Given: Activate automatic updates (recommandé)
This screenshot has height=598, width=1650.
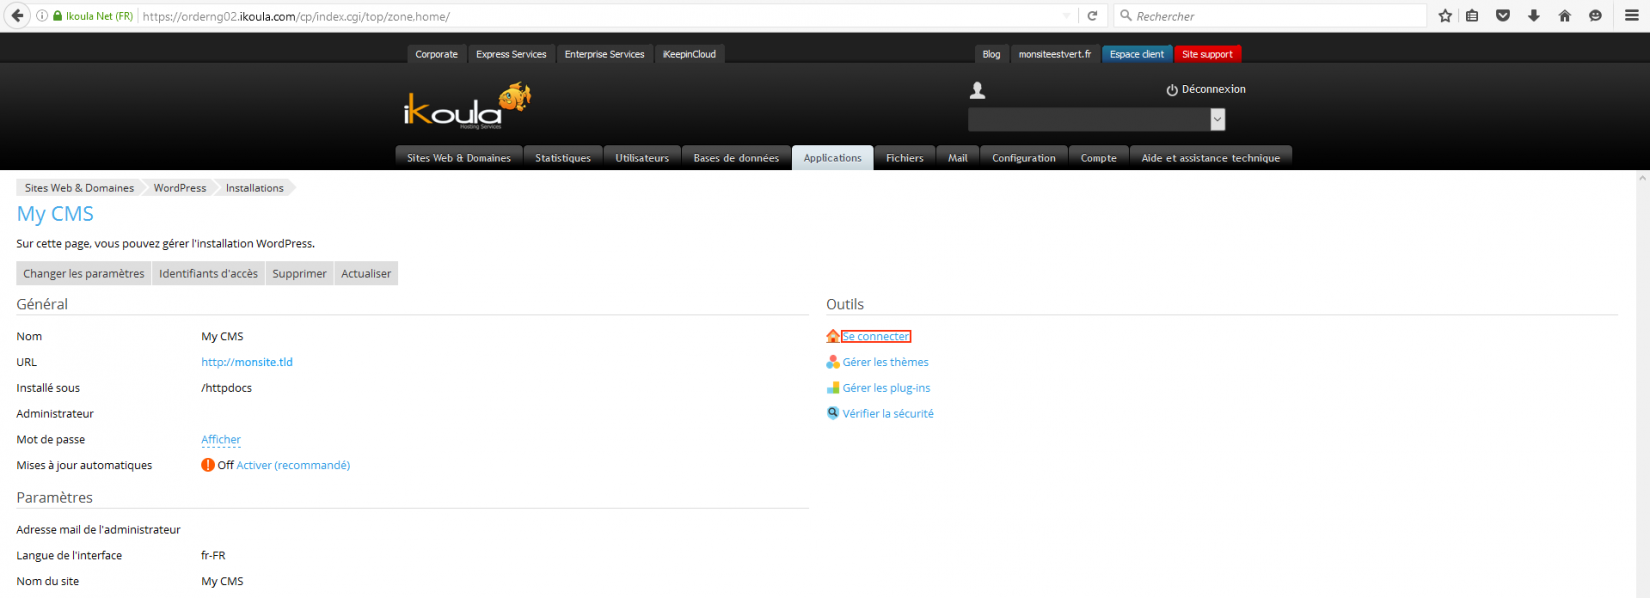Looking at the screenshot, I should (293, 465).
